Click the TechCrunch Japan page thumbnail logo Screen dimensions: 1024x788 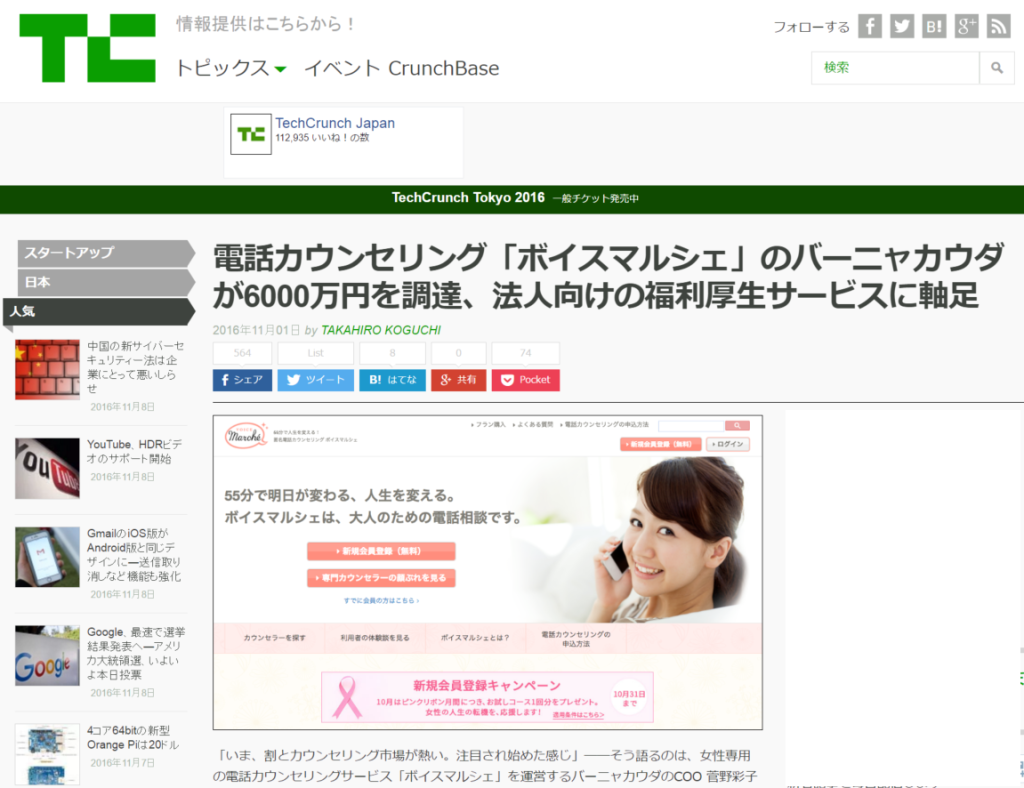[x=251, y=134]
